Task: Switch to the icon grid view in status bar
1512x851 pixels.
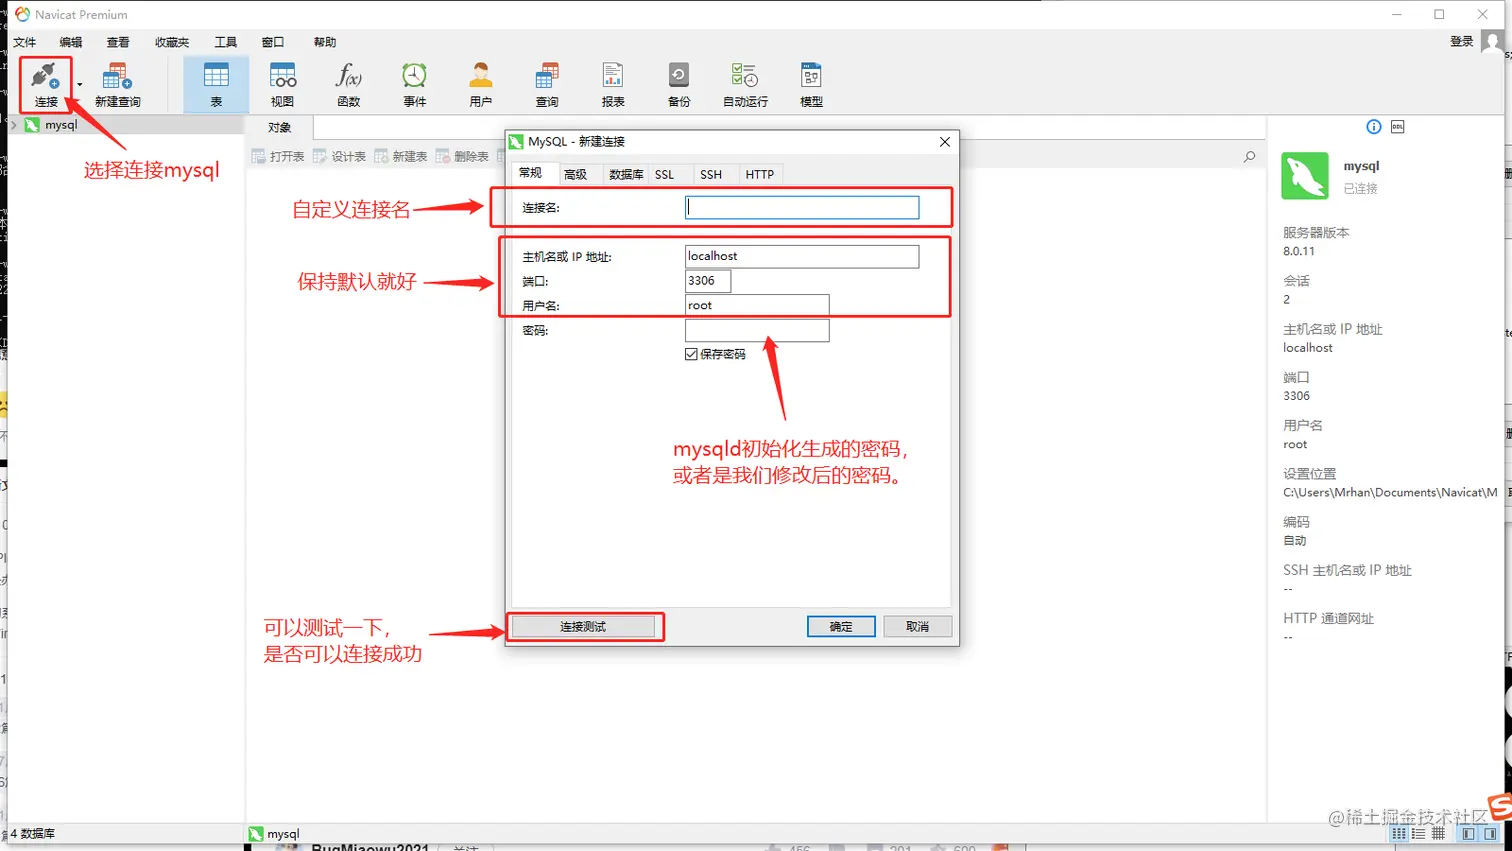Action: tap(1399, 834)
